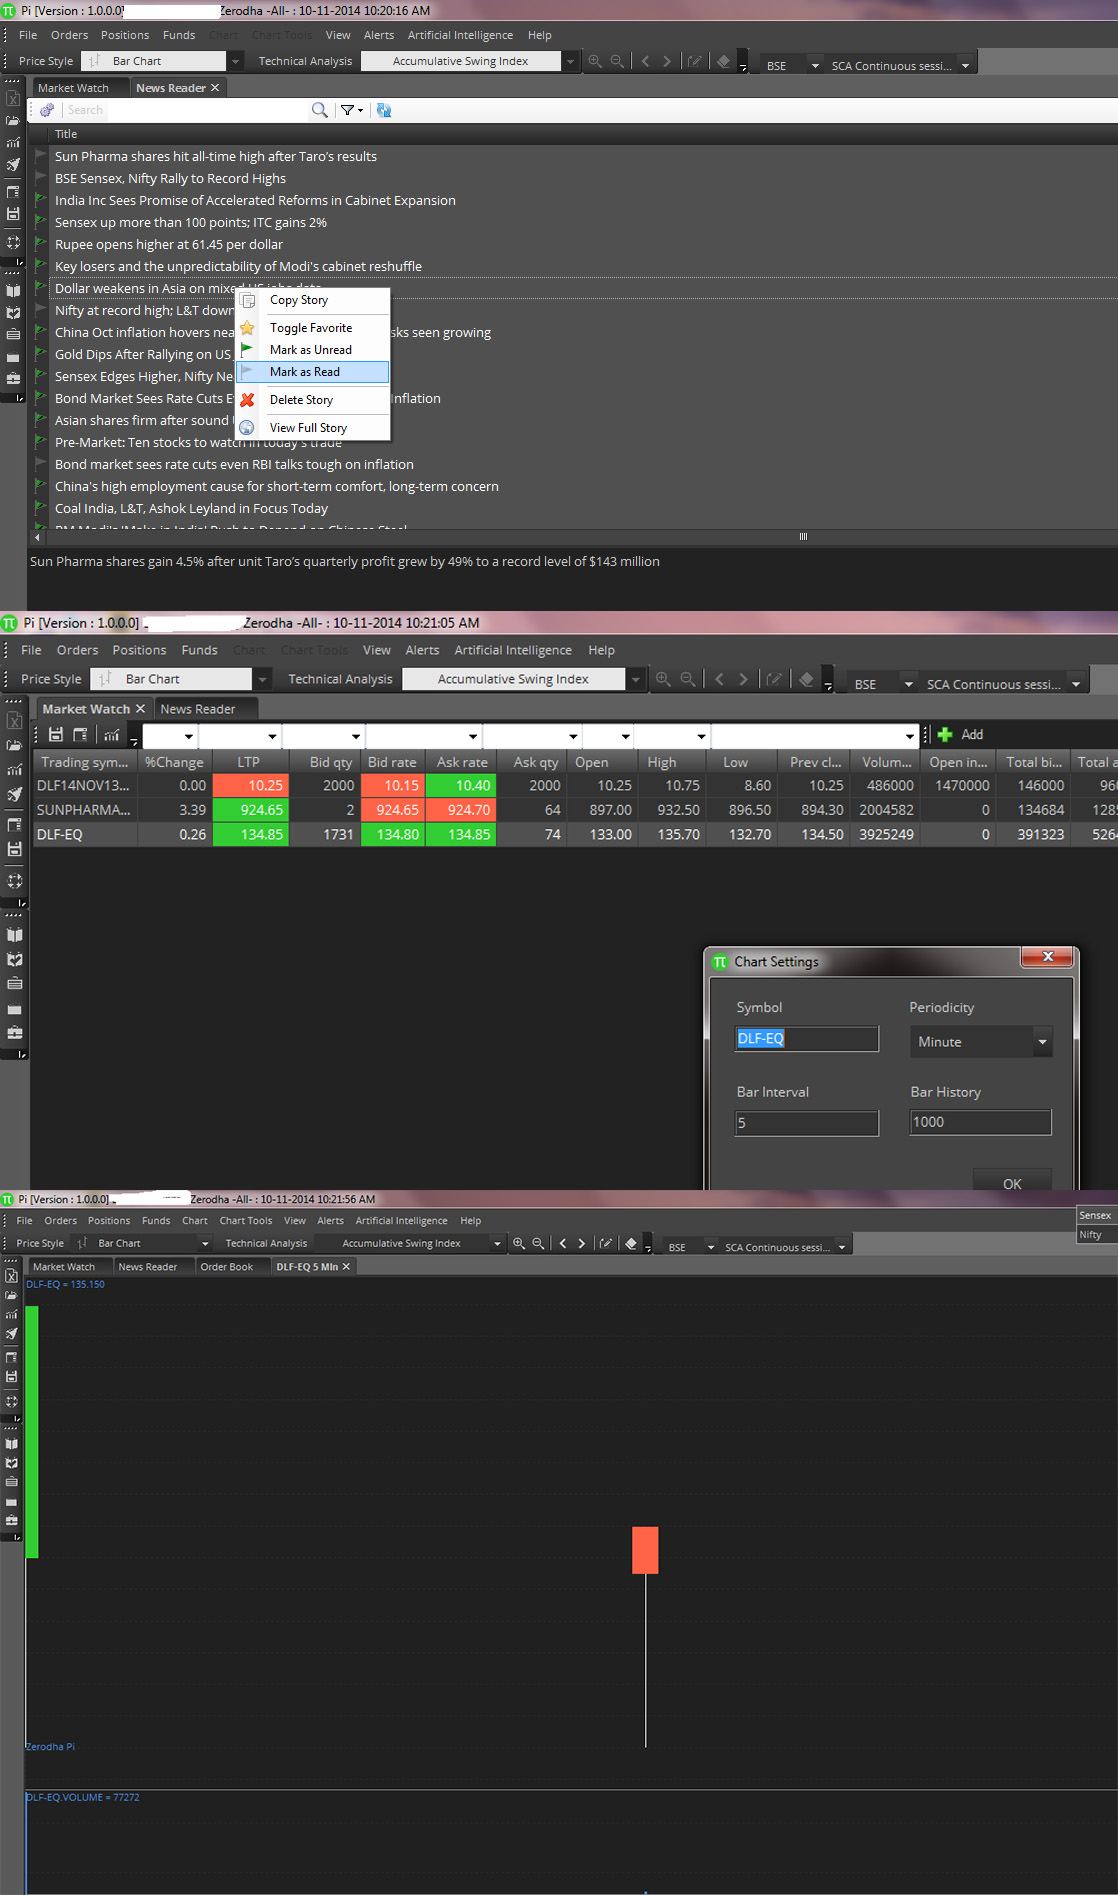Select DLF14NOV13 row in Market Watch
1118x1895 pixels.
pyautogui.click(x=575, y=786)
